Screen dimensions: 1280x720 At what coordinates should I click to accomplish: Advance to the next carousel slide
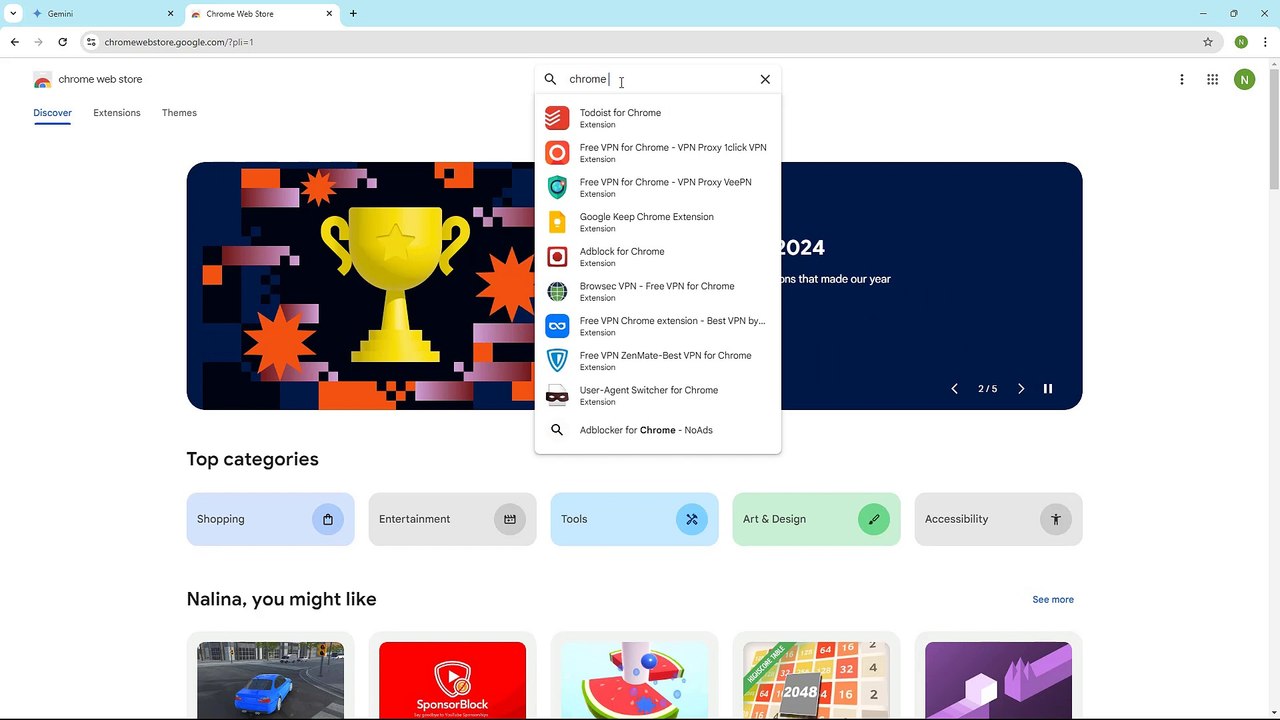point(1021,389)
